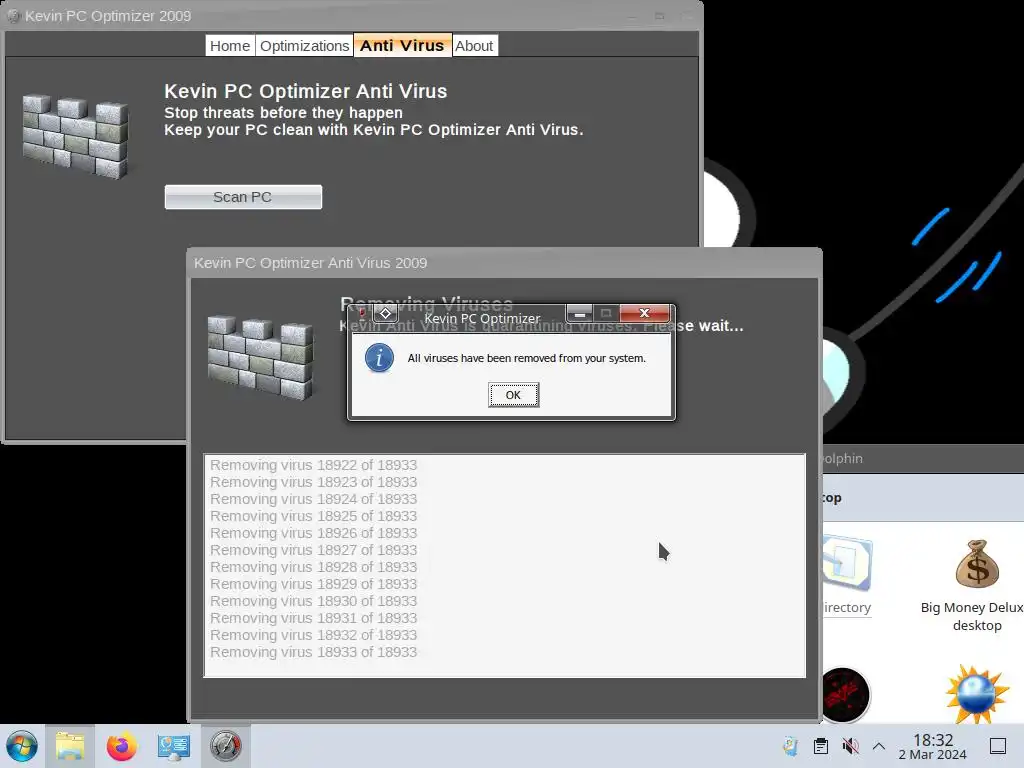Screen dimensions: 1024x768
Task: Click the muted volume tray icon
Action: click(850, 746)
